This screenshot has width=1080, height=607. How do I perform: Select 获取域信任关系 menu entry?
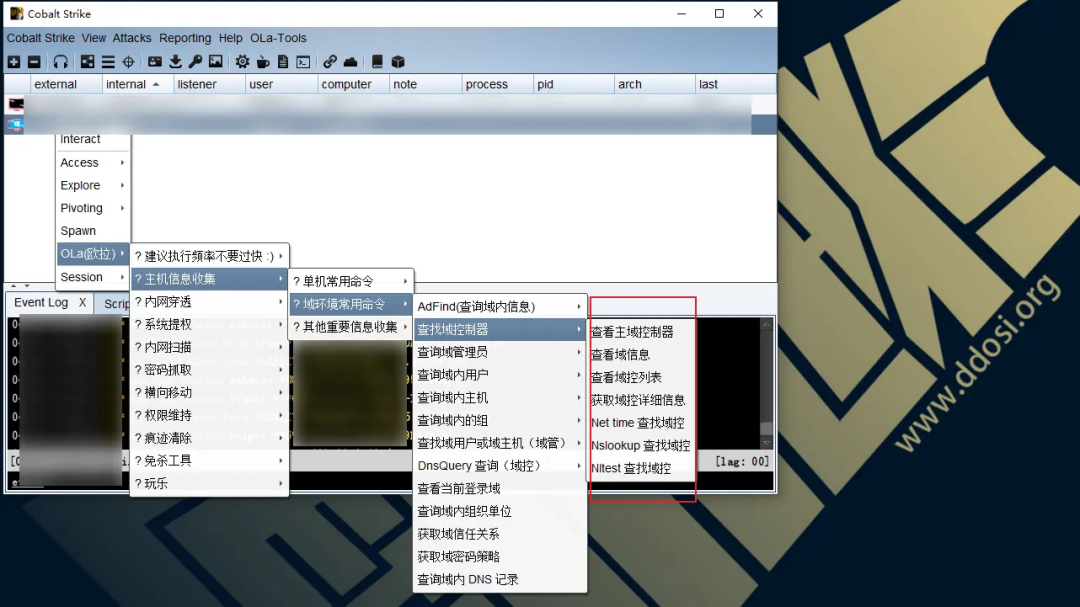click(x=500, y=534)
